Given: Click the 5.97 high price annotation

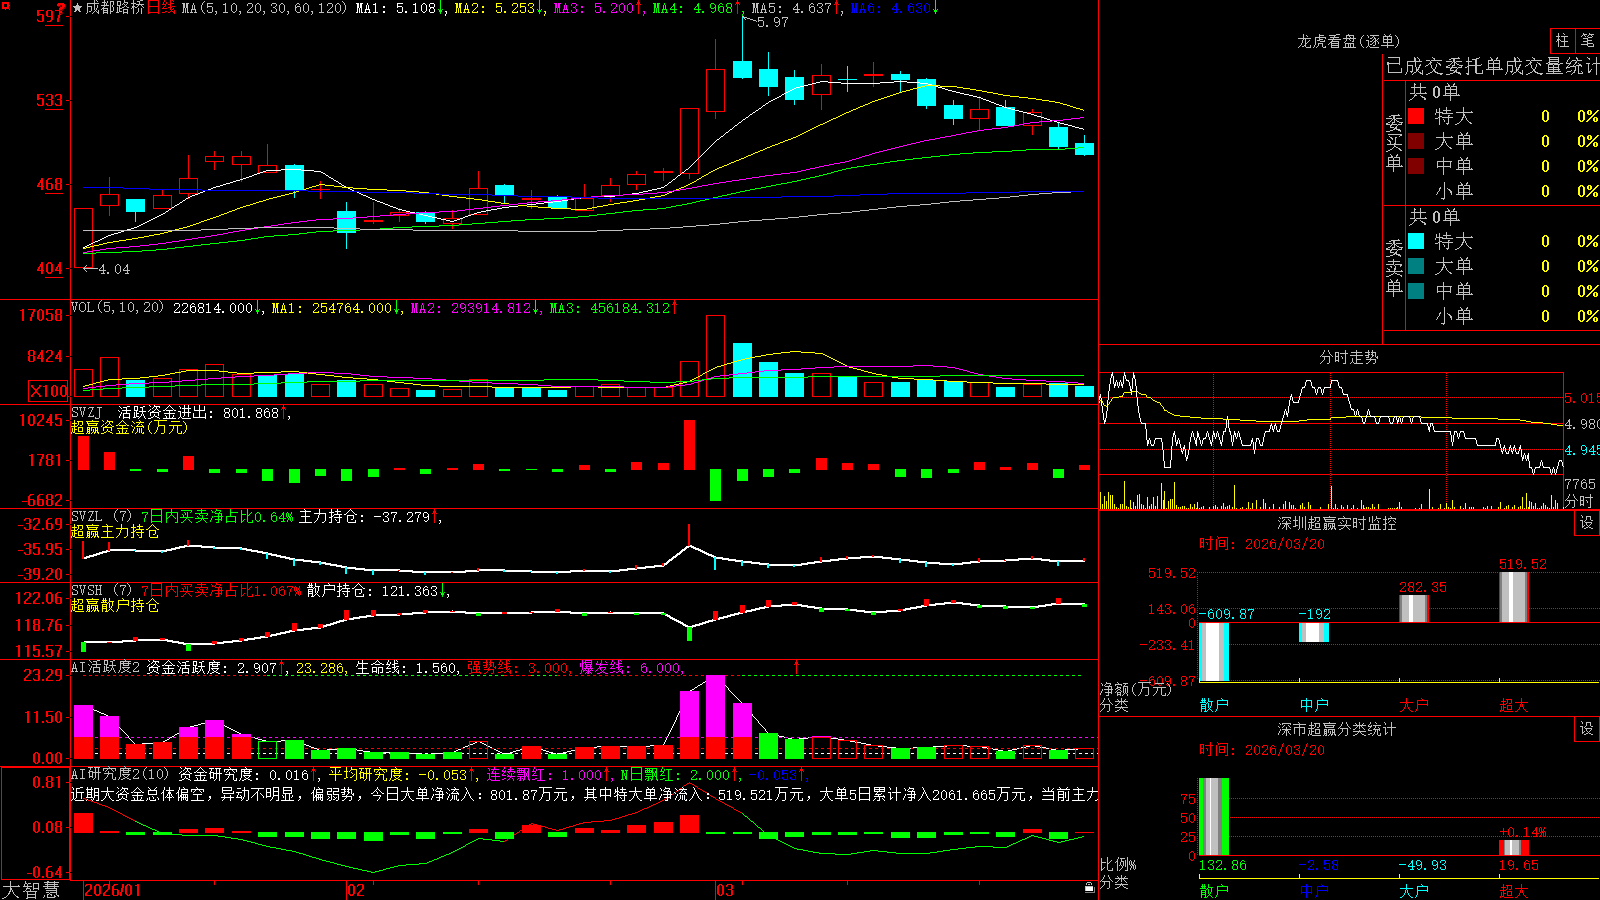Looking at the screenshot, I should coord(773,22).
